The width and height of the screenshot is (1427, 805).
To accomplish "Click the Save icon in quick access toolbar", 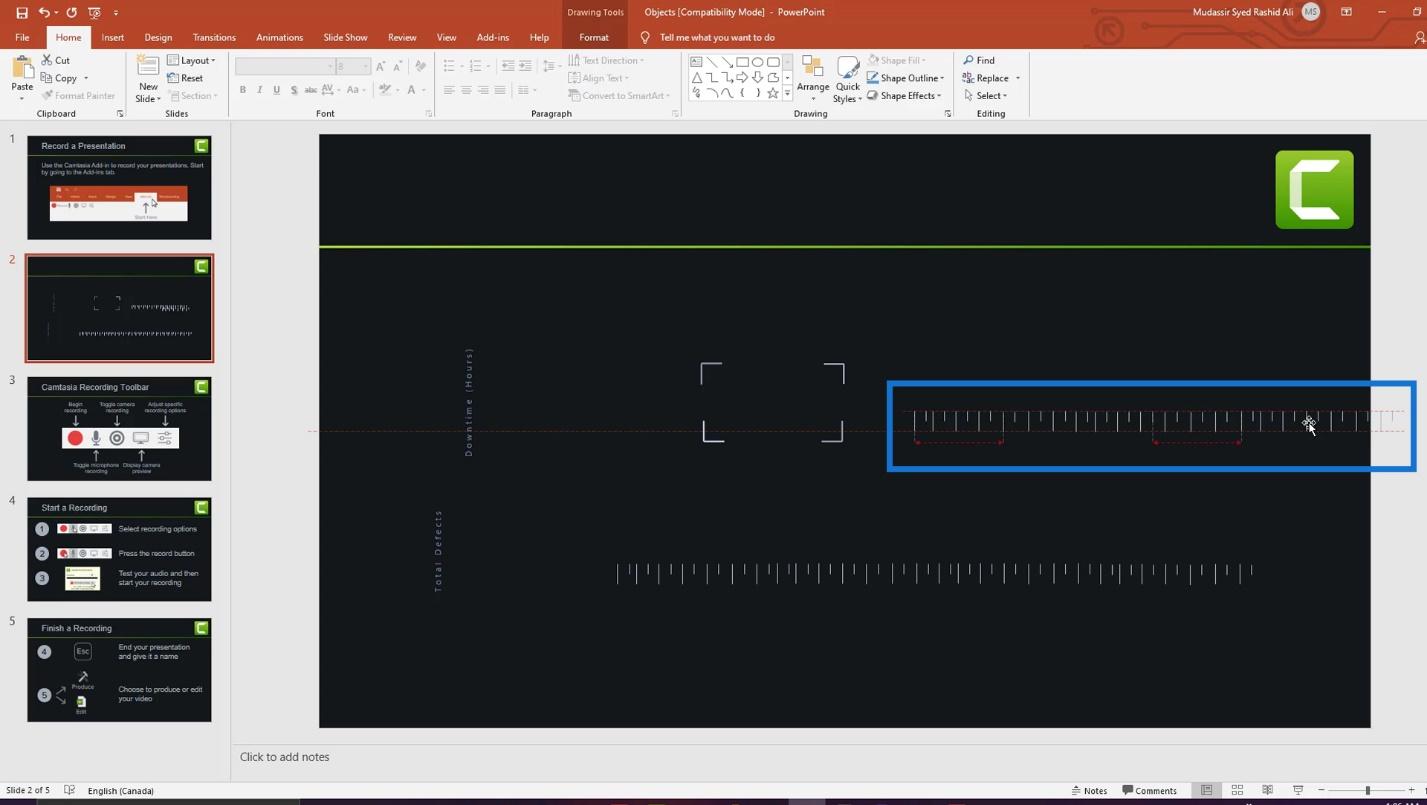I will point(21,13).
